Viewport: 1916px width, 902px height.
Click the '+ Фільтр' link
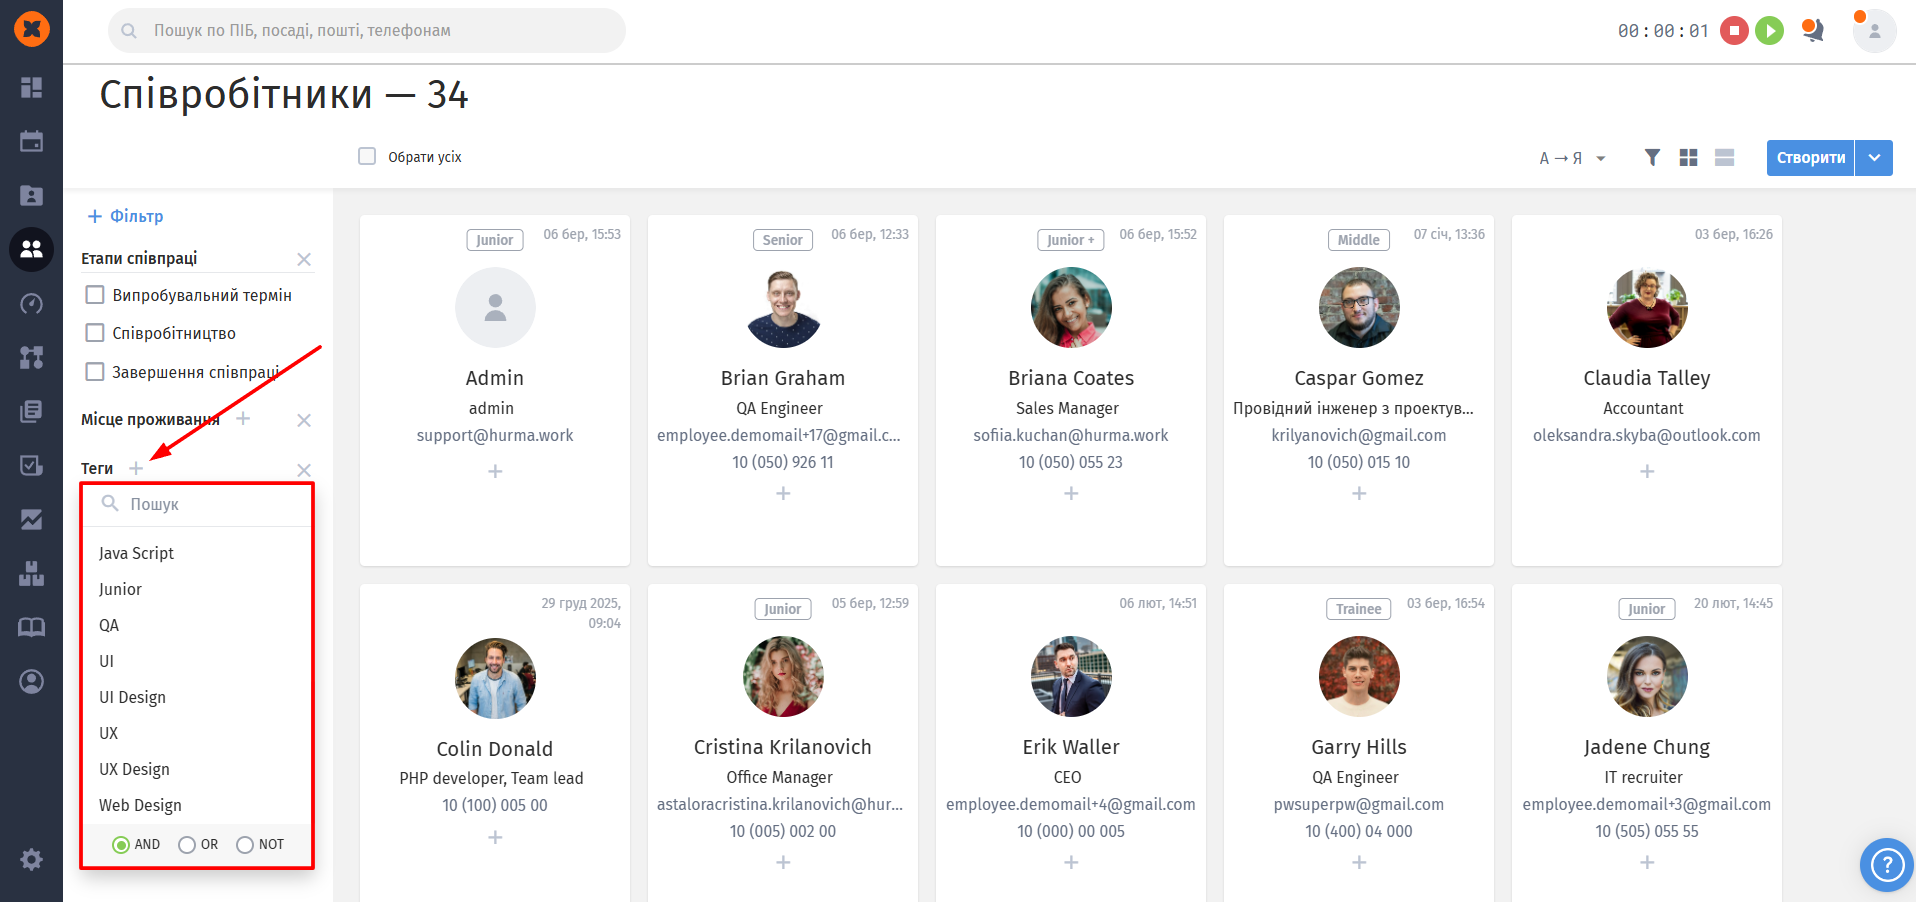(126, 216)
